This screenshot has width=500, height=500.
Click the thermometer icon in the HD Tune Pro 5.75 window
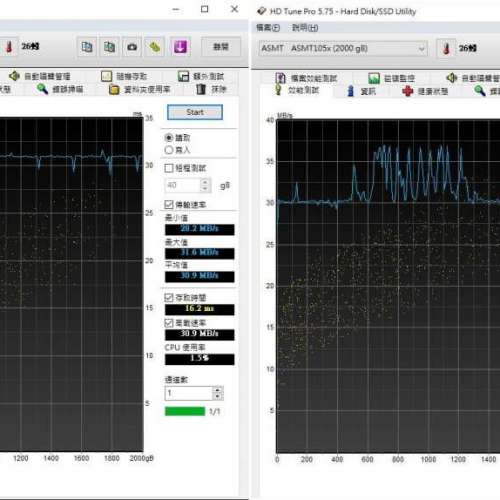(446, 49)
